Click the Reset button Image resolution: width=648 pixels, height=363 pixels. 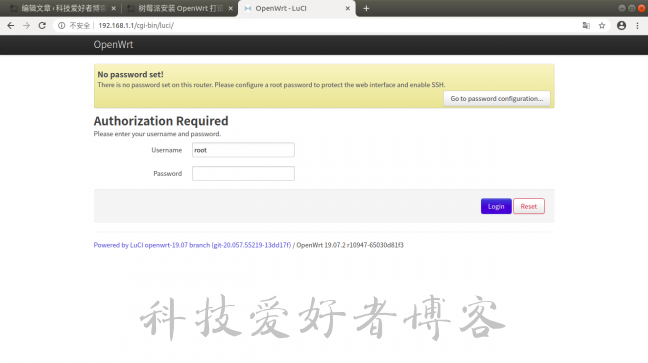click(529, 206)
